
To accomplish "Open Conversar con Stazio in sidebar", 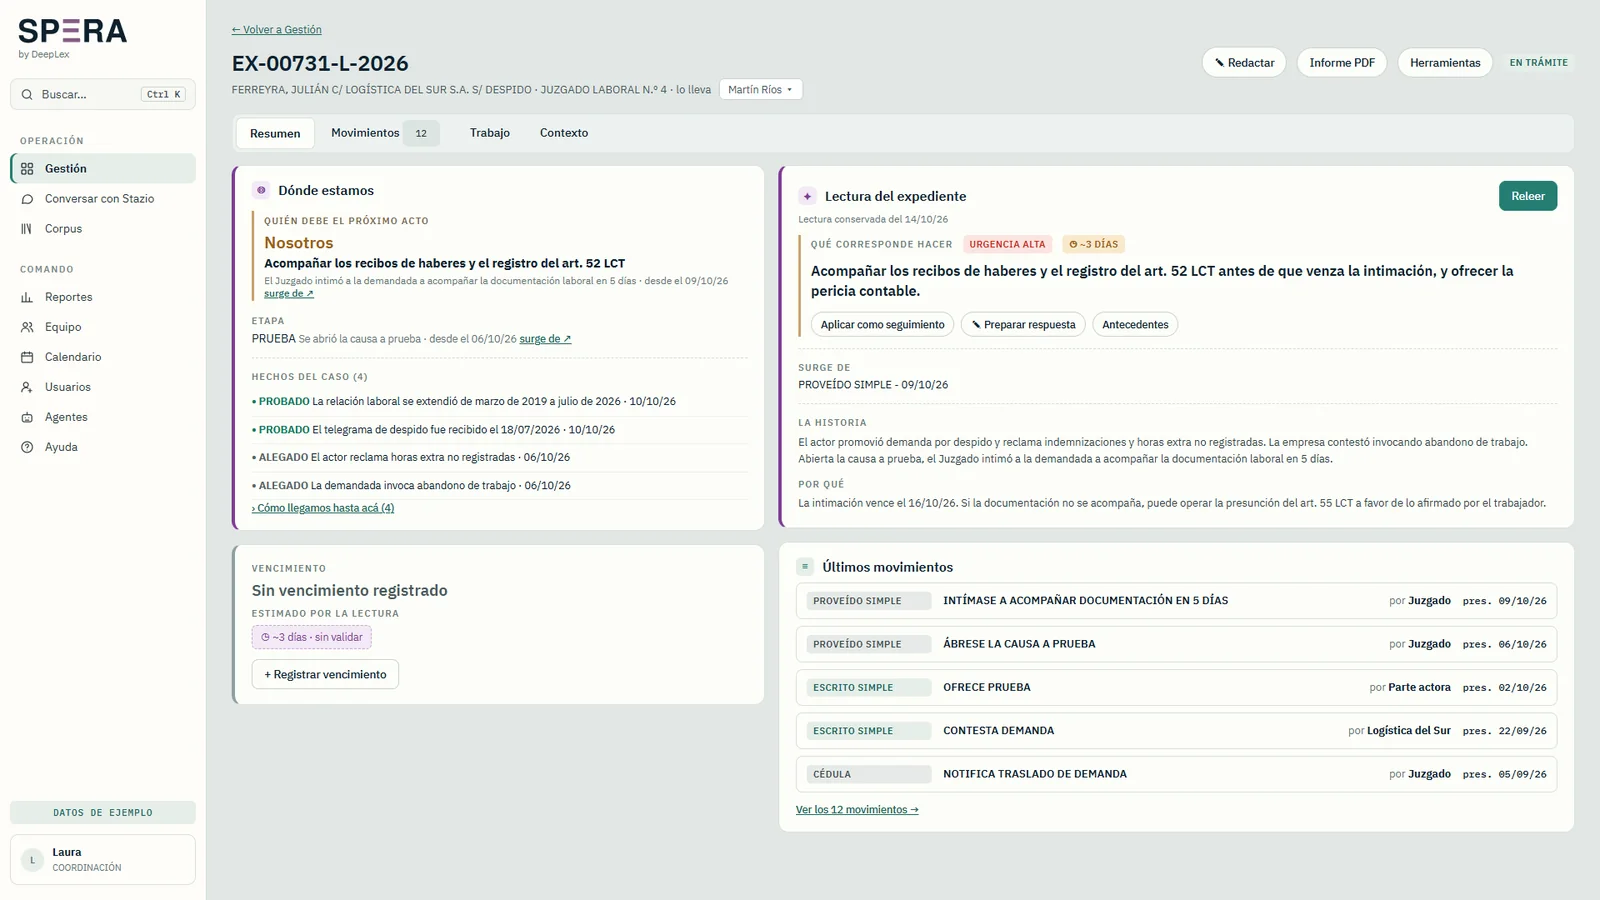I will click(x=103, y=199).
